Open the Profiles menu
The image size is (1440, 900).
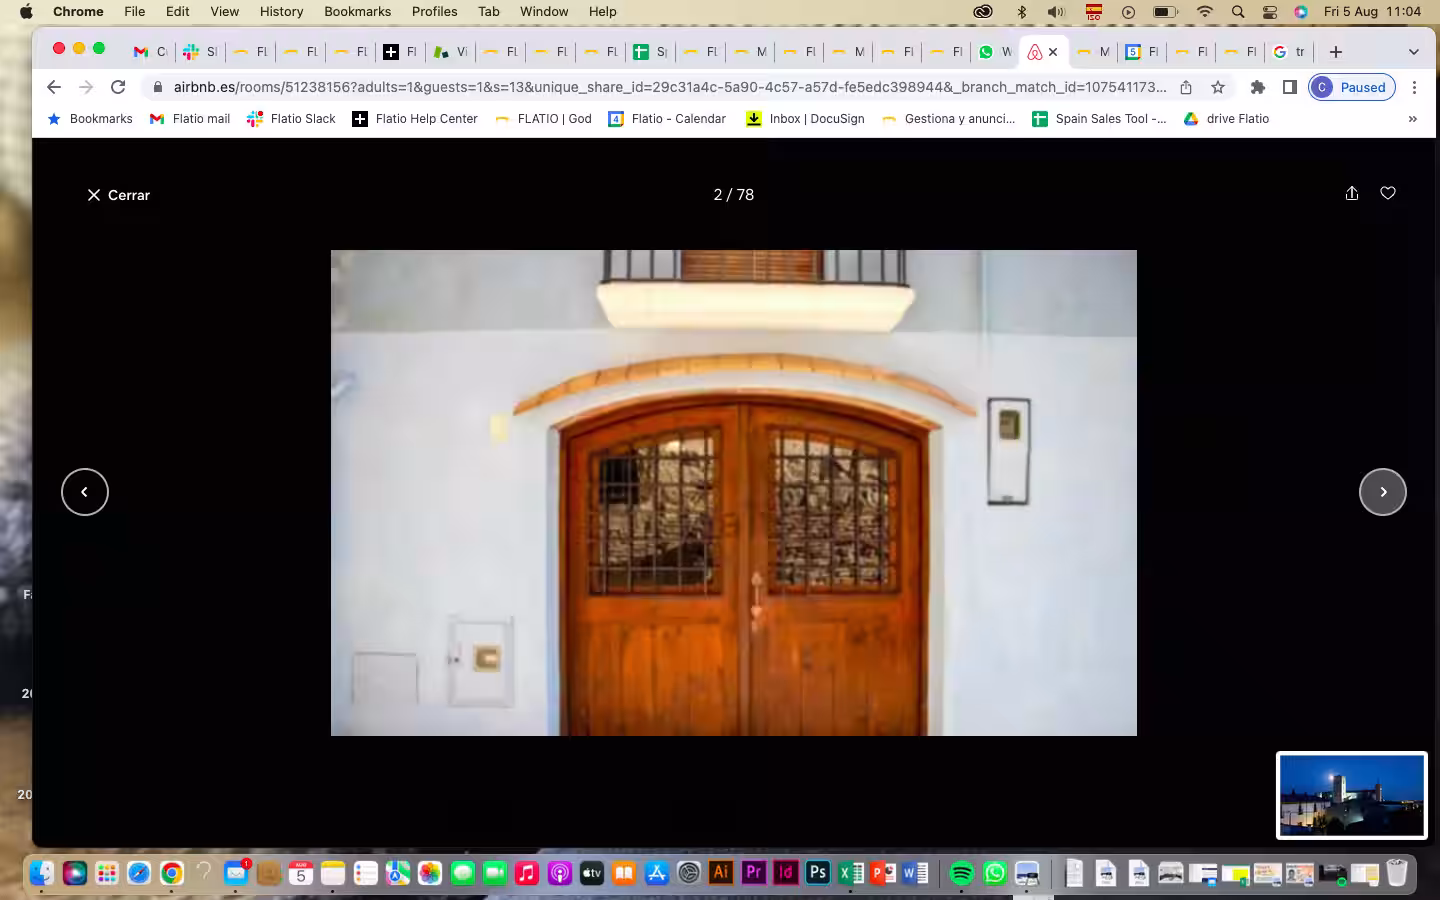[434, 11]
